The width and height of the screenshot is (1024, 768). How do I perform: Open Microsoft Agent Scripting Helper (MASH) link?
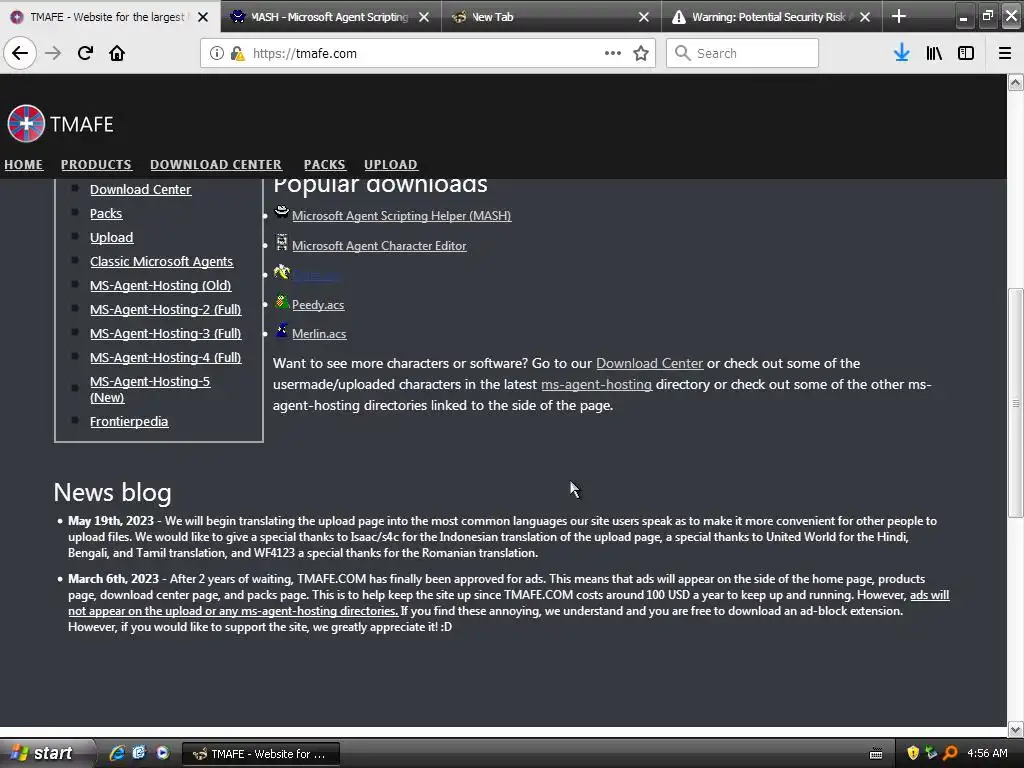[x=402, y=216]
